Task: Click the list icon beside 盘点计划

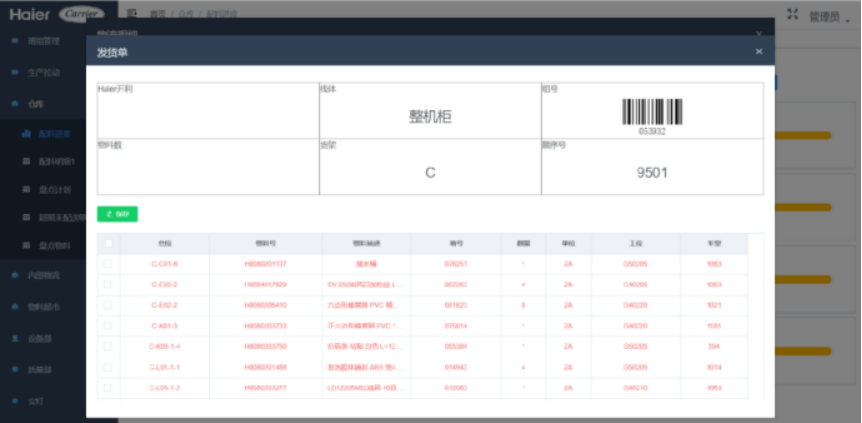Action: pyautogui.click(x=27, y=189)
